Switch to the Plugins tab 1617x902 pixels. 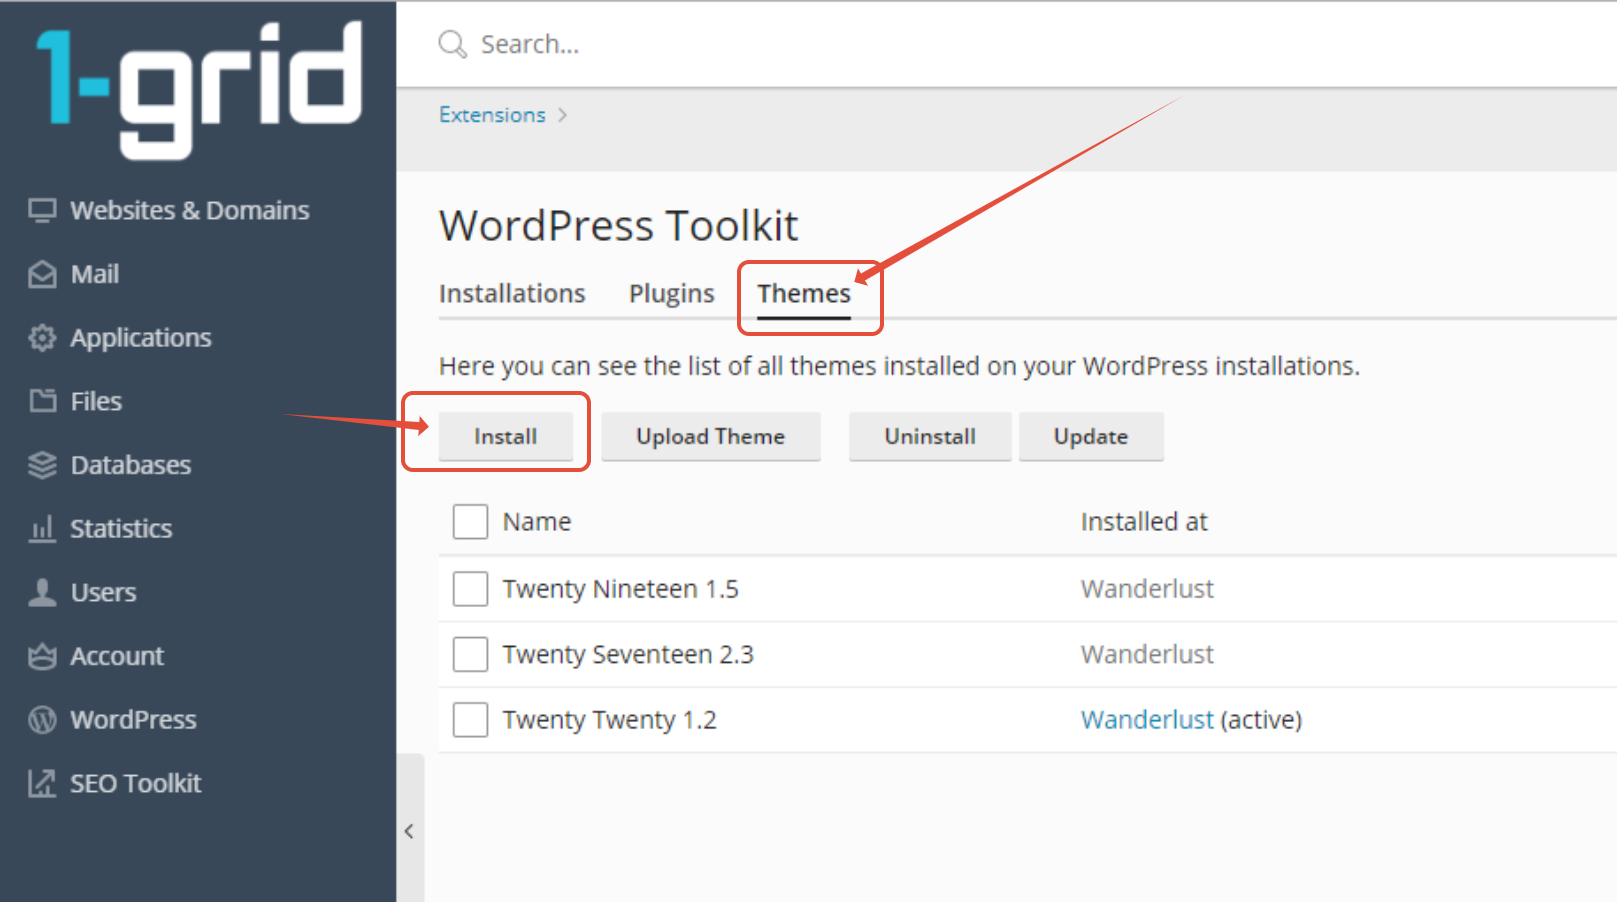click(x=672, y=294)
